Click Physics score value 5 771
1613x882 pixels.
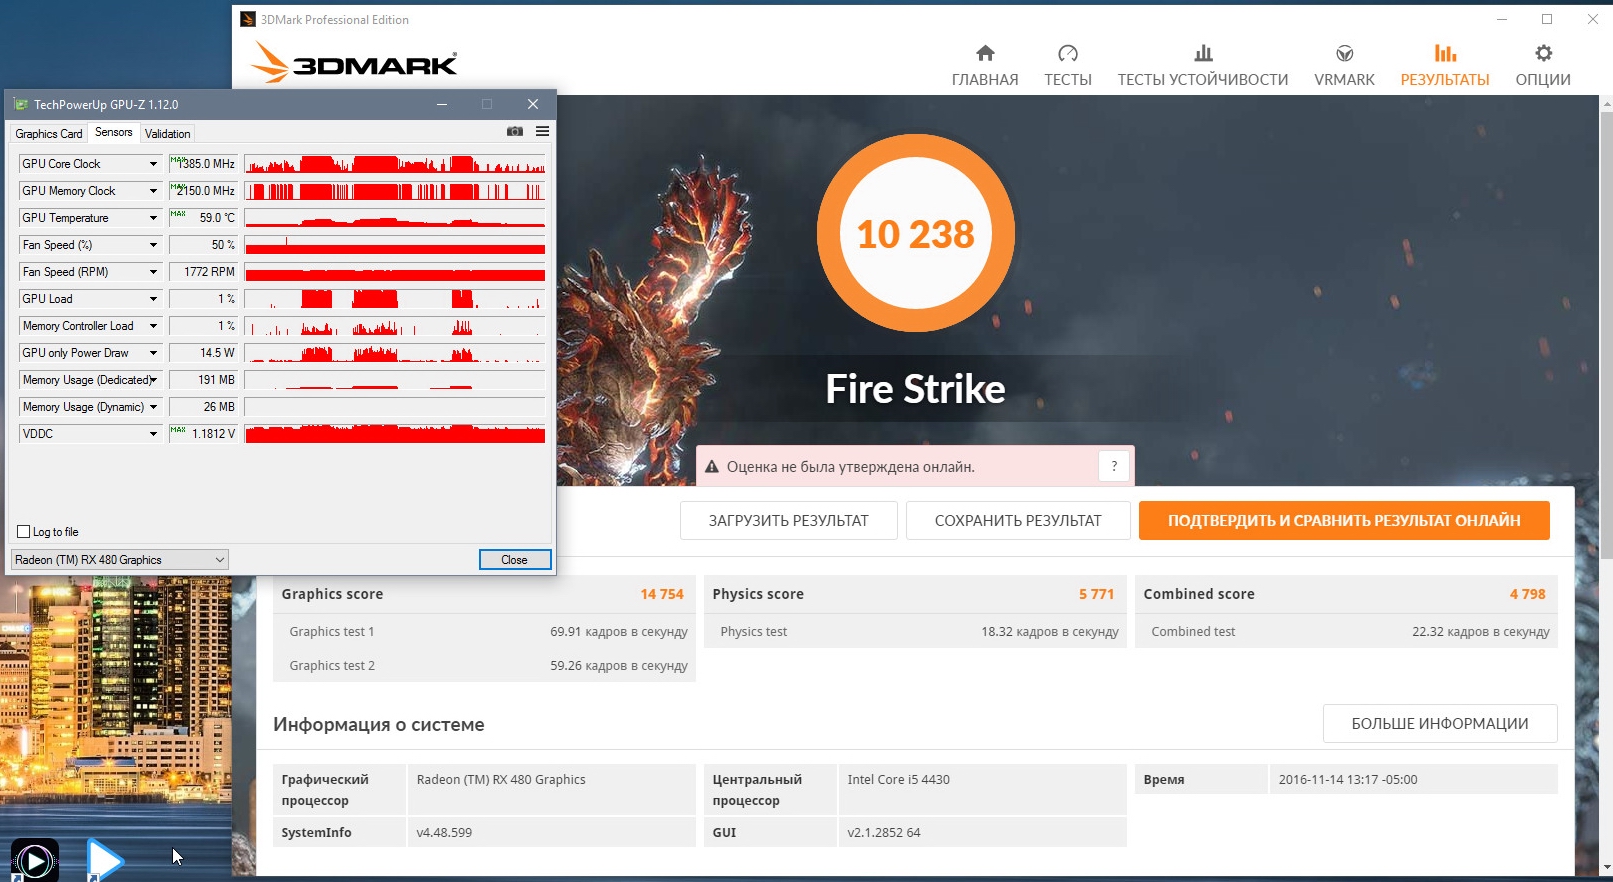point(1096,594)
